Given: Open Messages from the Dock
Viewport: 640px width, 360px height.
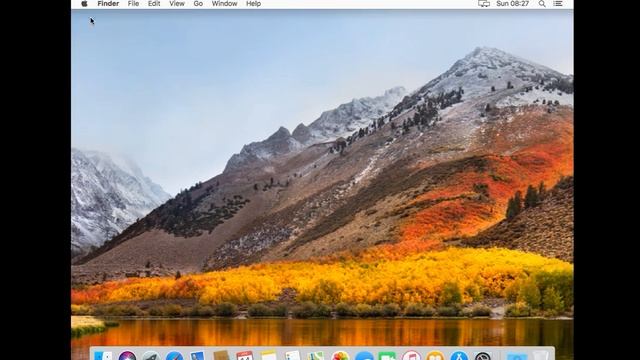Looking at the screenshot, I should (x=364, y=356).
